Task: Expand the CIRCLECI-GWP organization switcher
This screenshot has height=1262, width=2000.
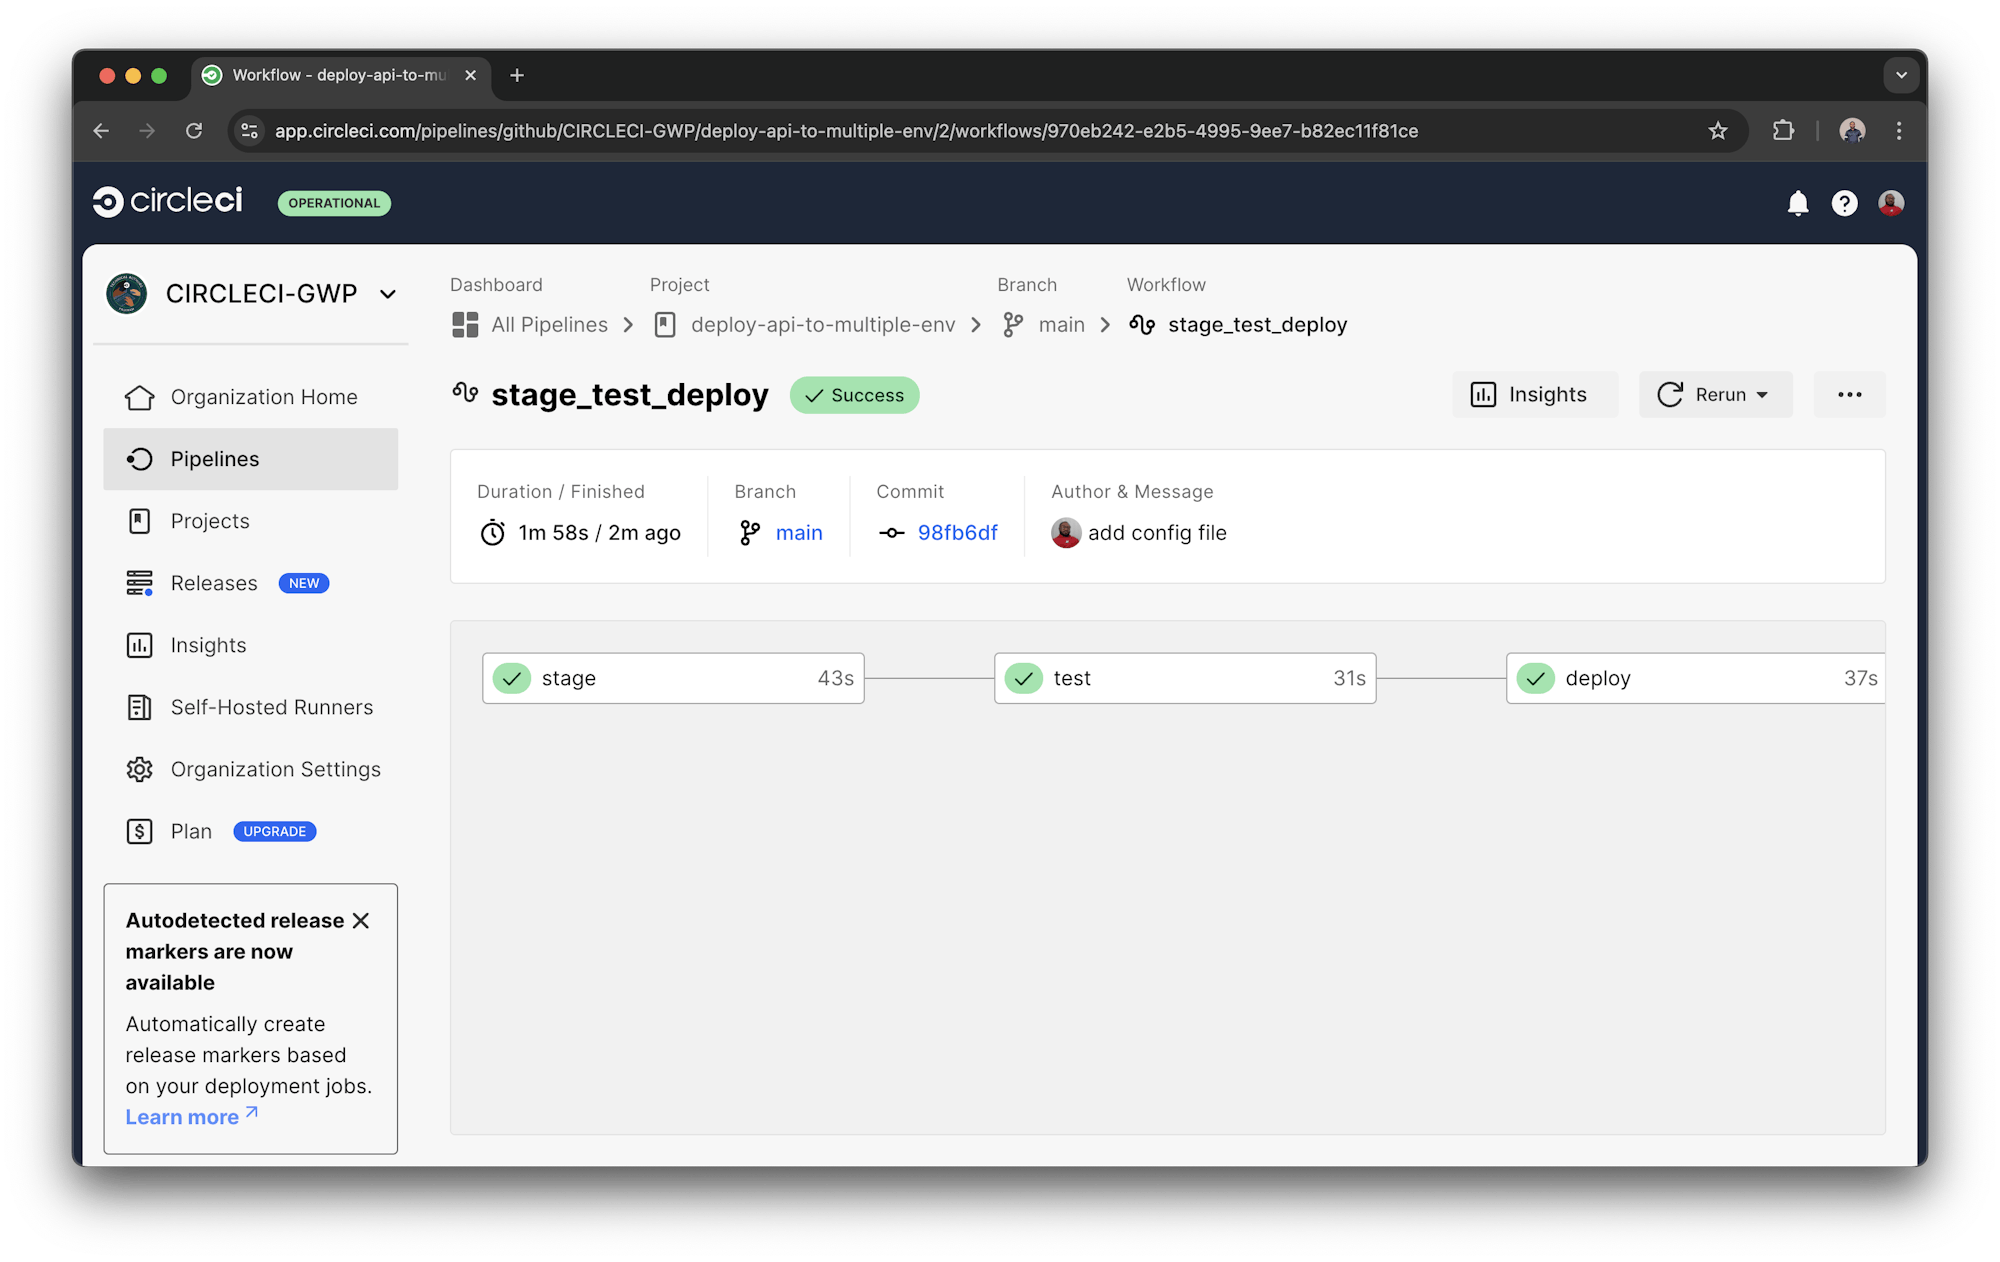Action: coord(388,293)
